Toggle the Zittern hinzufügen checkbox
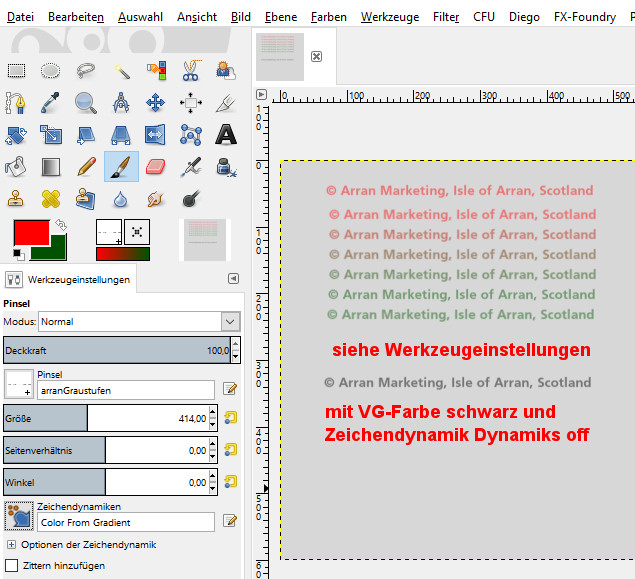 [12, 565]
